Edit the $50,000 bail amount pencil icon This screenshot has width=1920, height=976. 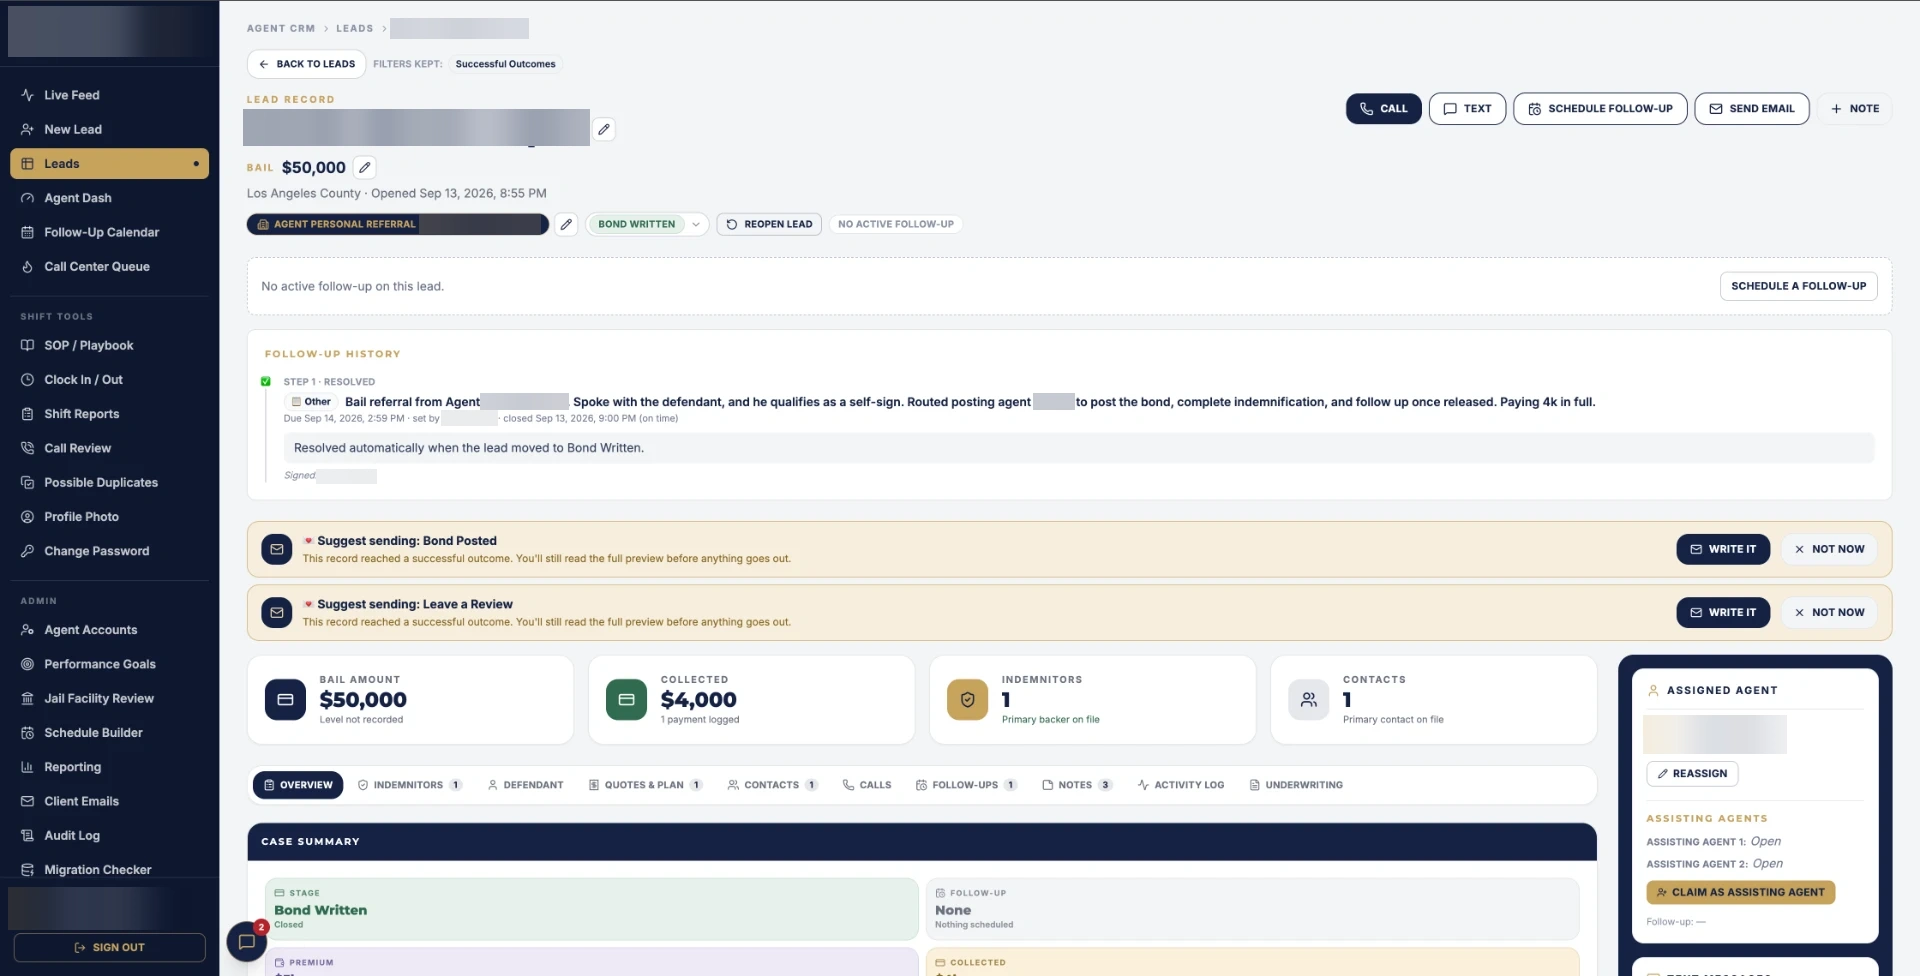[365, 167]
